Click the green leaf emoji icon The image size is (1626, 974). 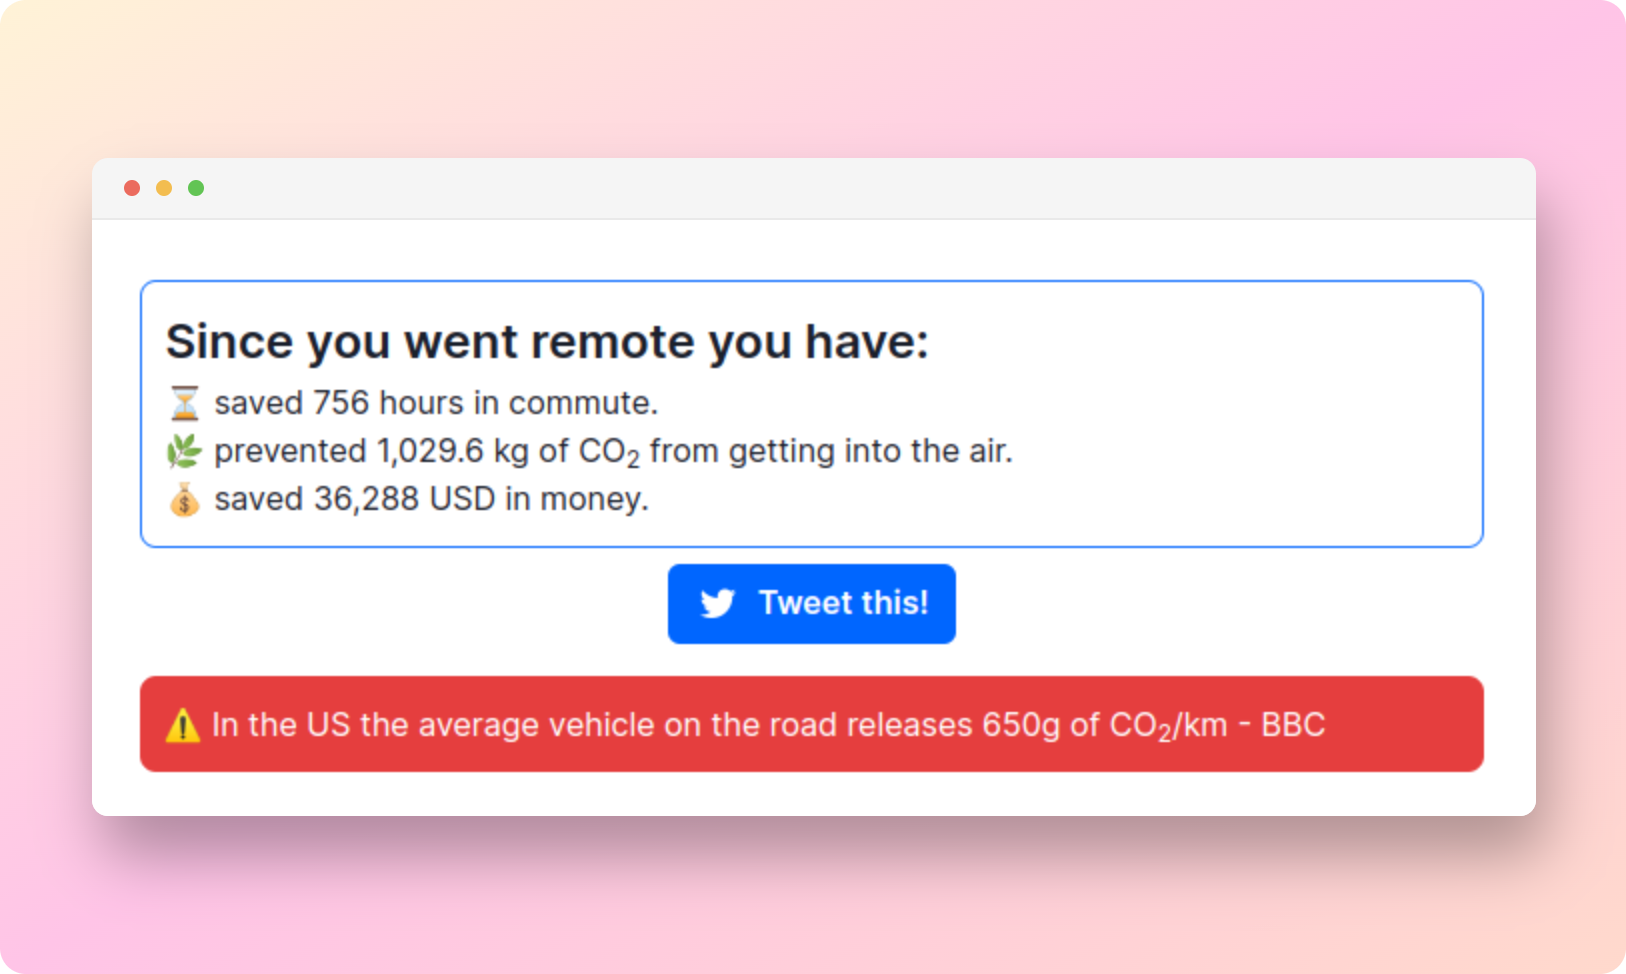(184, 451)
